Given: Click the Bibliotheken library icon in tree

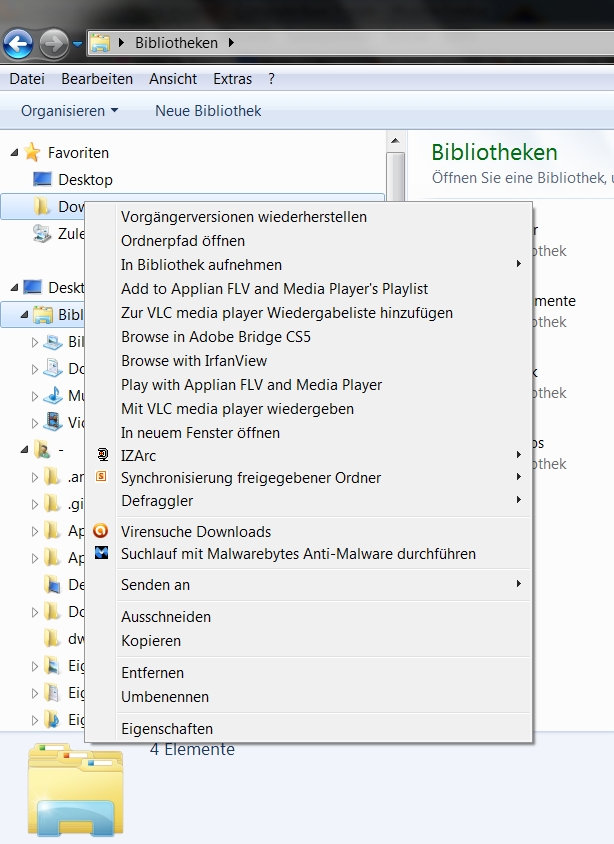Looking at the screenshot, I should point(43,314).
